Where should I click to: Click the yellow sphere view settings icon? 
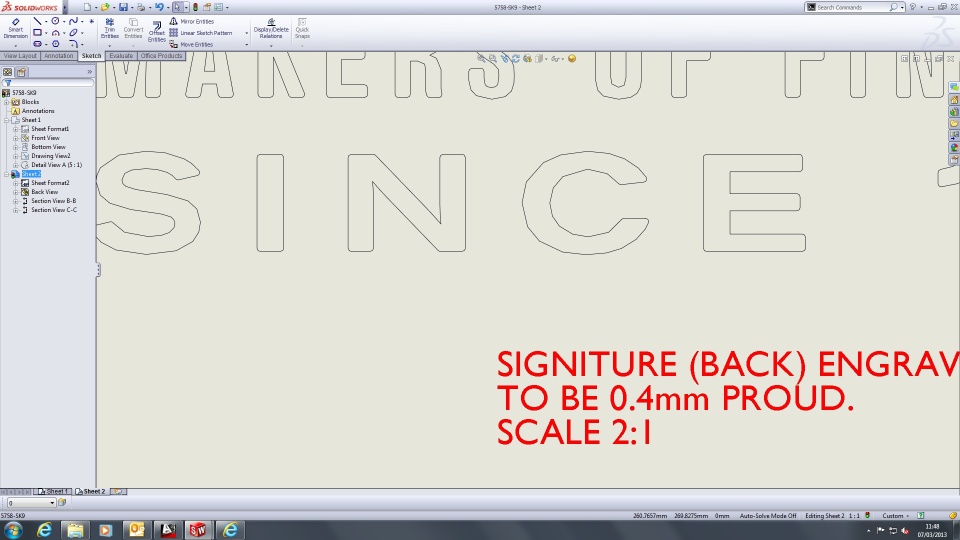pyautogui.click(x=572, y=59)
